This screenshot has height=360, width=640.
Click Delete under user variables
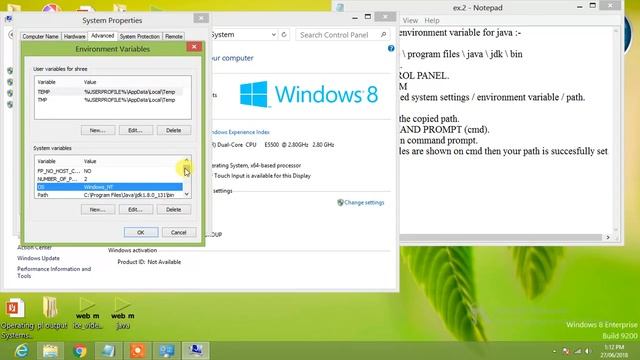173,130
